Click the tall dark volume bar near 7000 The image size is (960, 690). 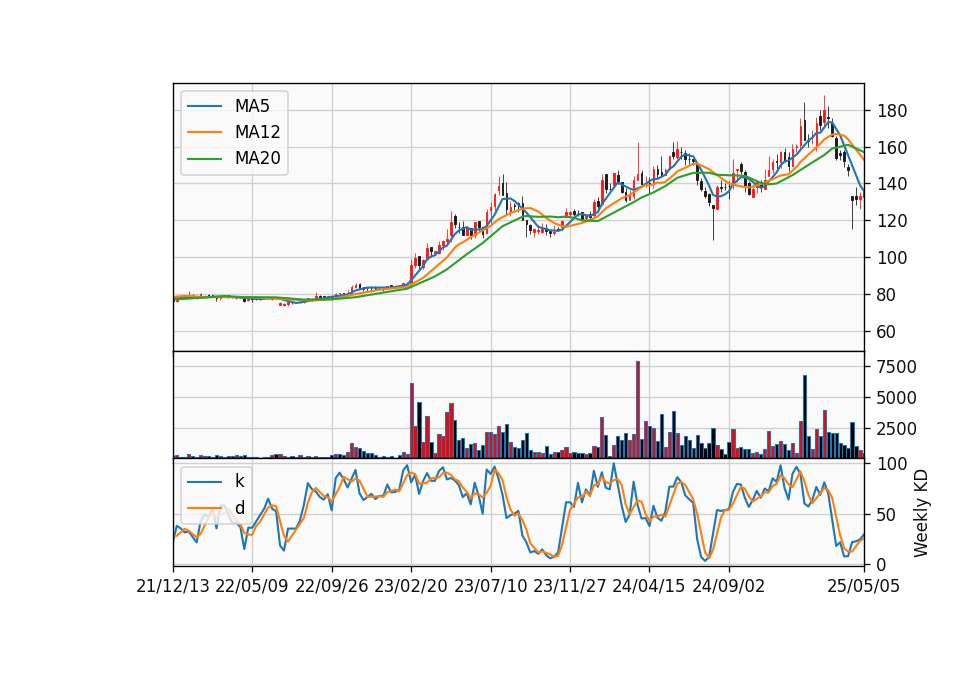(x=805, y=416)
